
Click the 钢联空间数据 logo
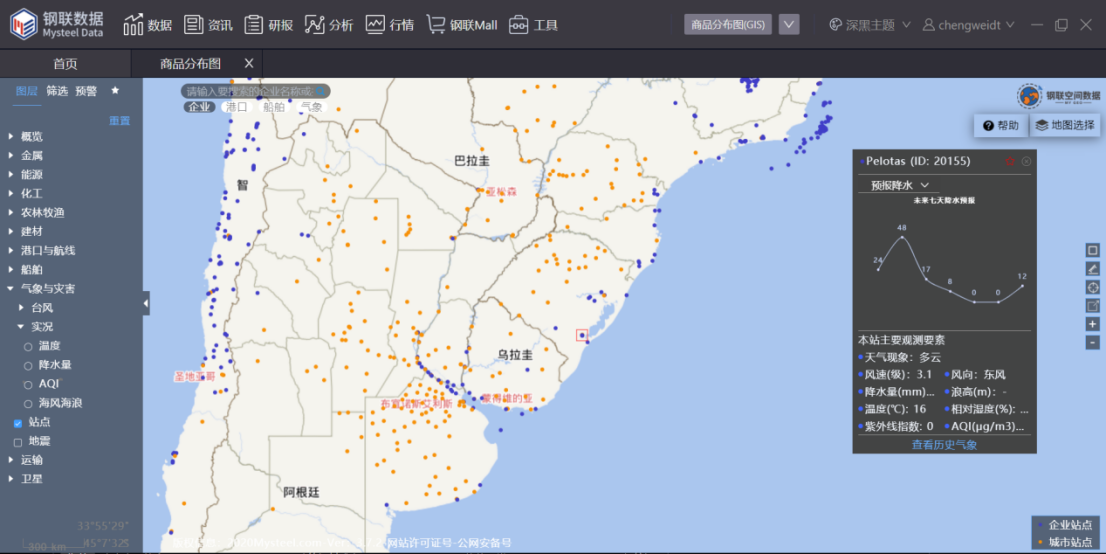(x=1058, y=96)
